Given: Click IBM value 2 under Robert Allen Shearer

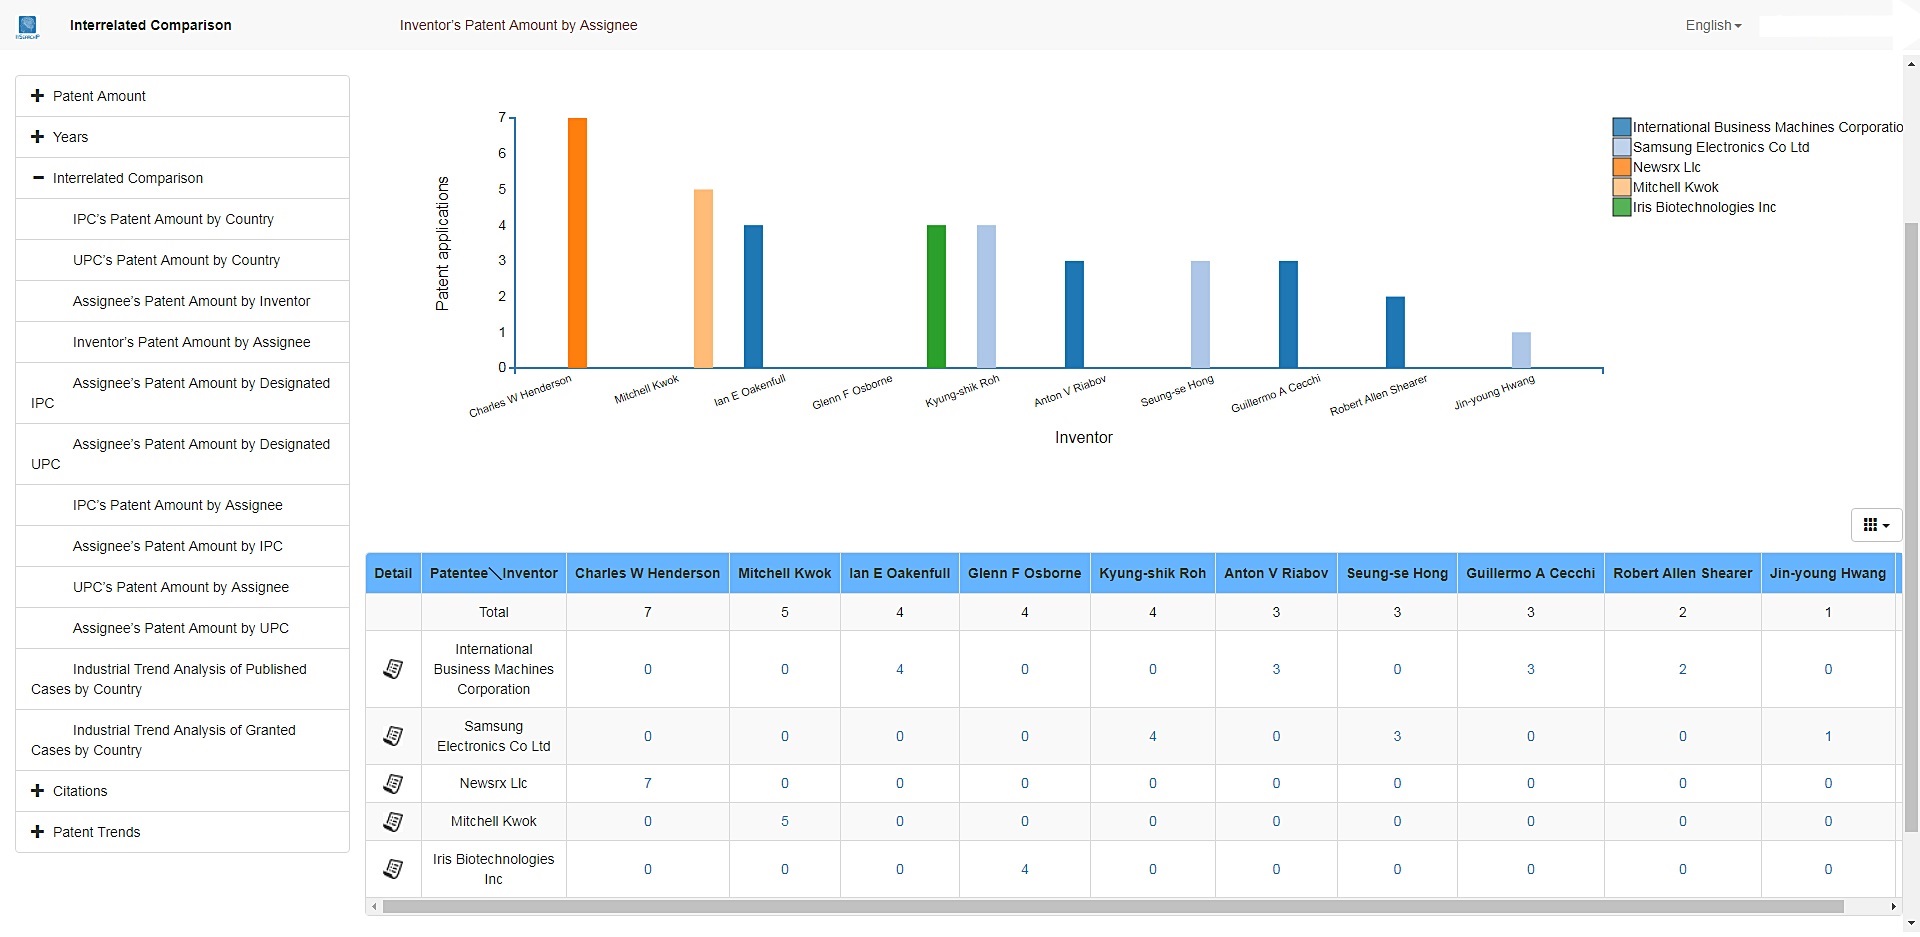Looking at the screenshot, I should pos(1683,669).
